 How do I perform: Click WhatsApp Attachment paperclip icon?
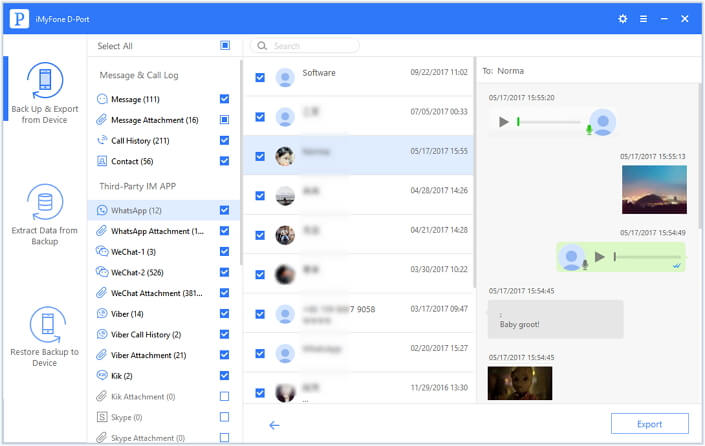point(102,231)
